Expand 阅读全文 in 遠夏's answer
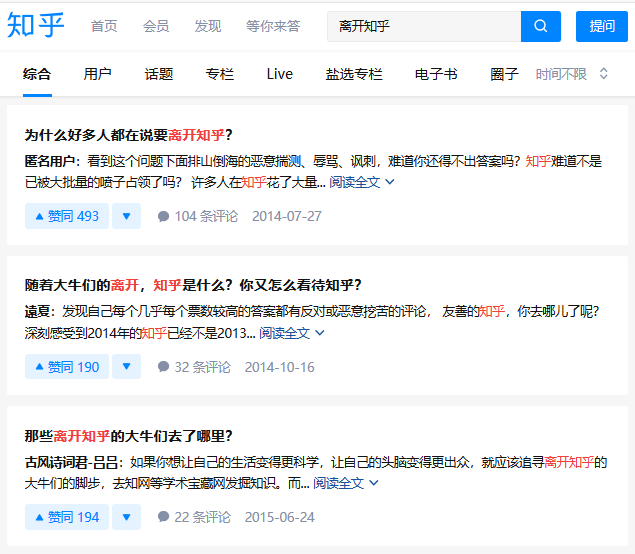The image size is (635, 554). (x=292, y=333)
